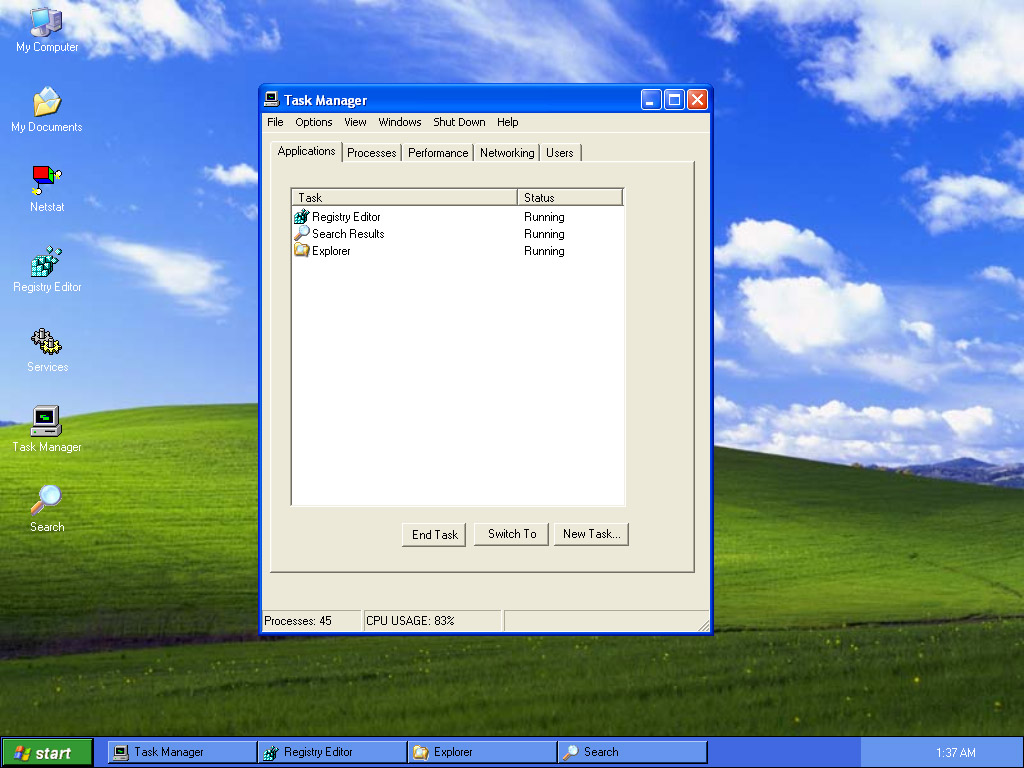1024x768 pixels.
Task: Select the 'Registry Editor' task row
Action: pyautogui.click(x=458, y=217)
